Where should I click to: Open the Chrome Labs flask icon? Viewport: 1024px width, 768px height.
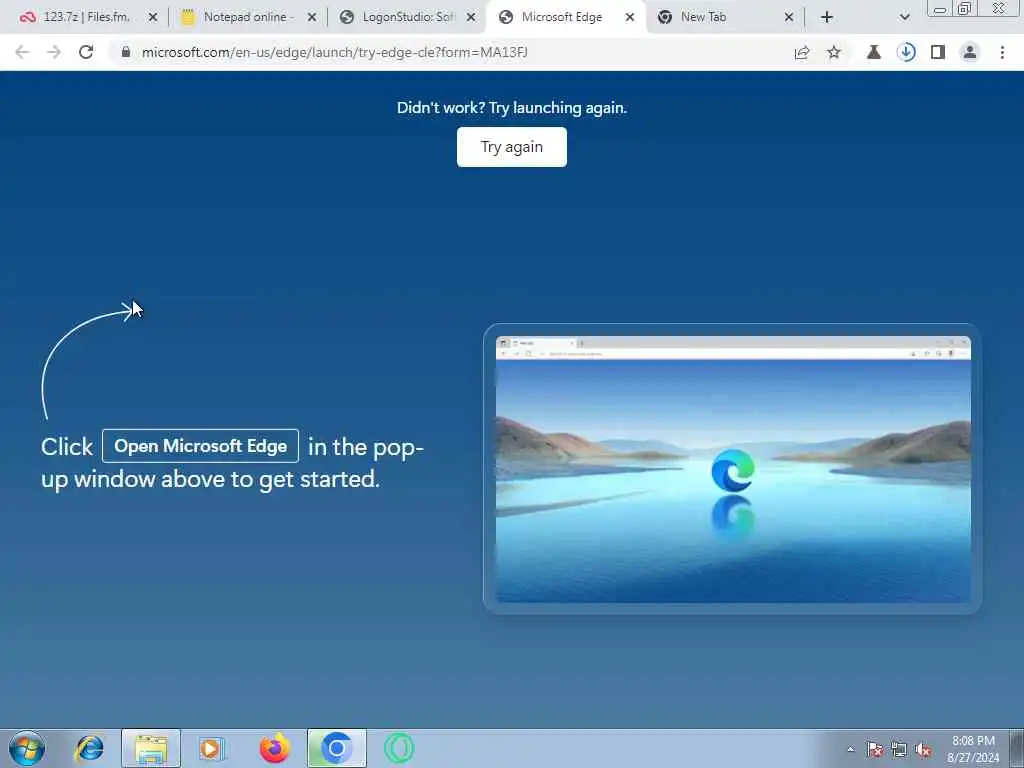point(874,52)
